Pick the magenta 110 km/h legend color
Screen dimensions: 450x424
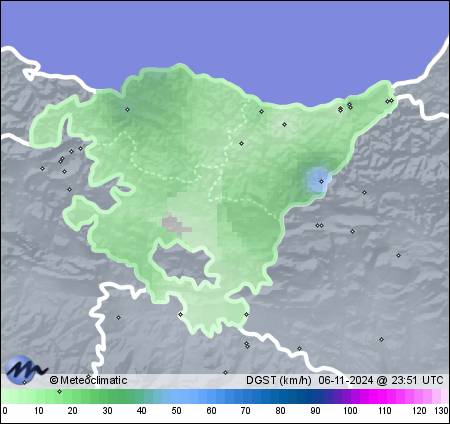[x=384, y=396]
